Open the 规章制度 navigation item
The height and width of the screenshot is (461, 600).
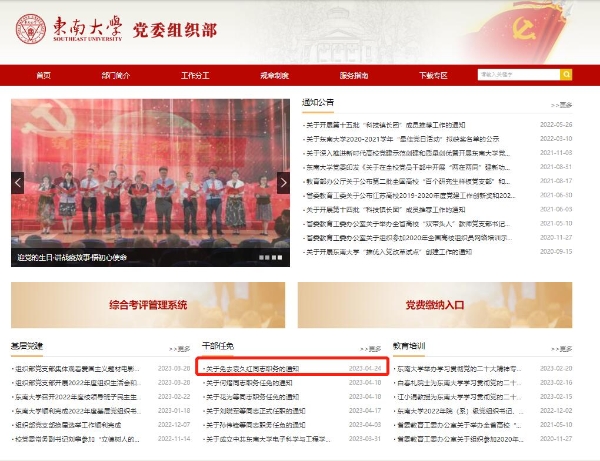(x=274, y=75)
